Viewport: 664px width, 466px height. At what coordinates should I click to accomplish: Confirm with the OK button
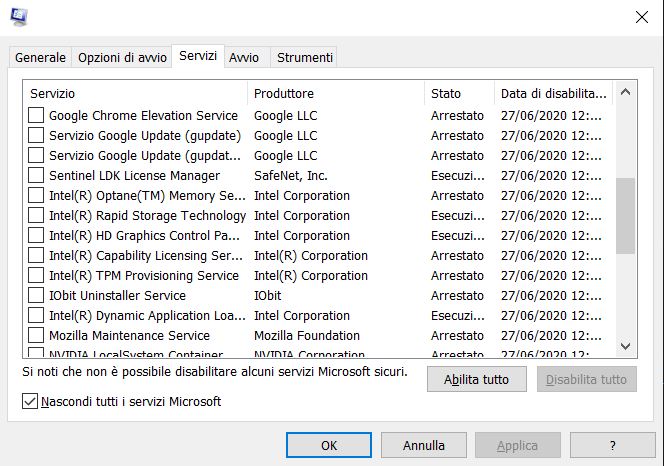pos(329,445)
